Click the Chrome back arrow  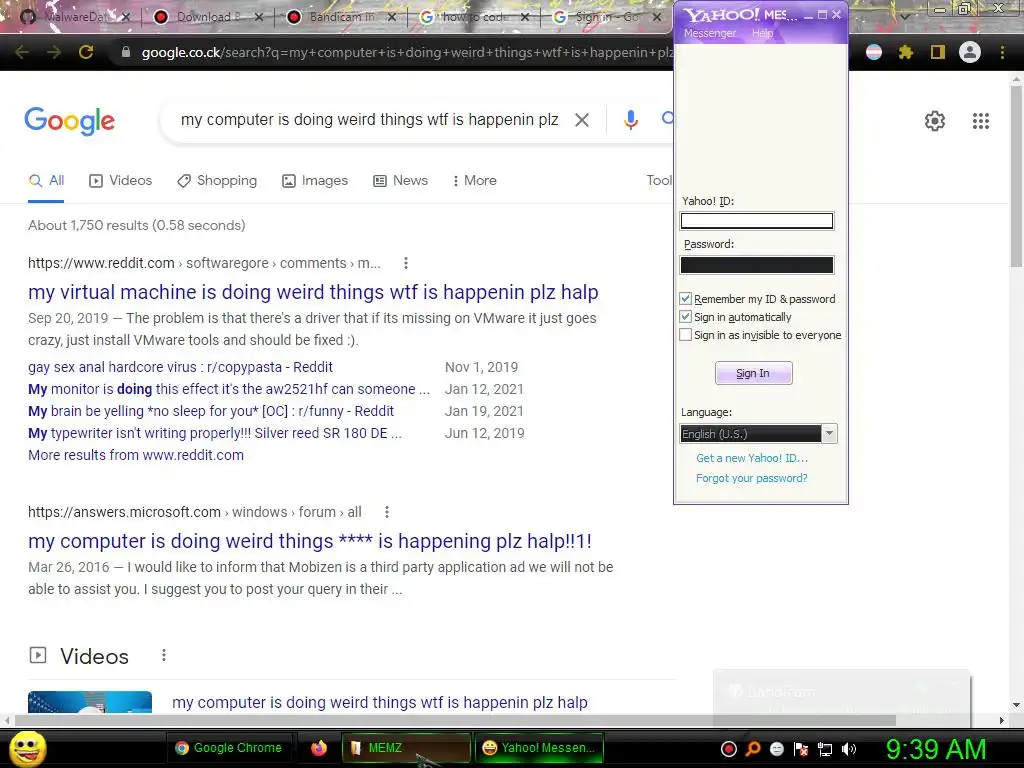(22, 52)
